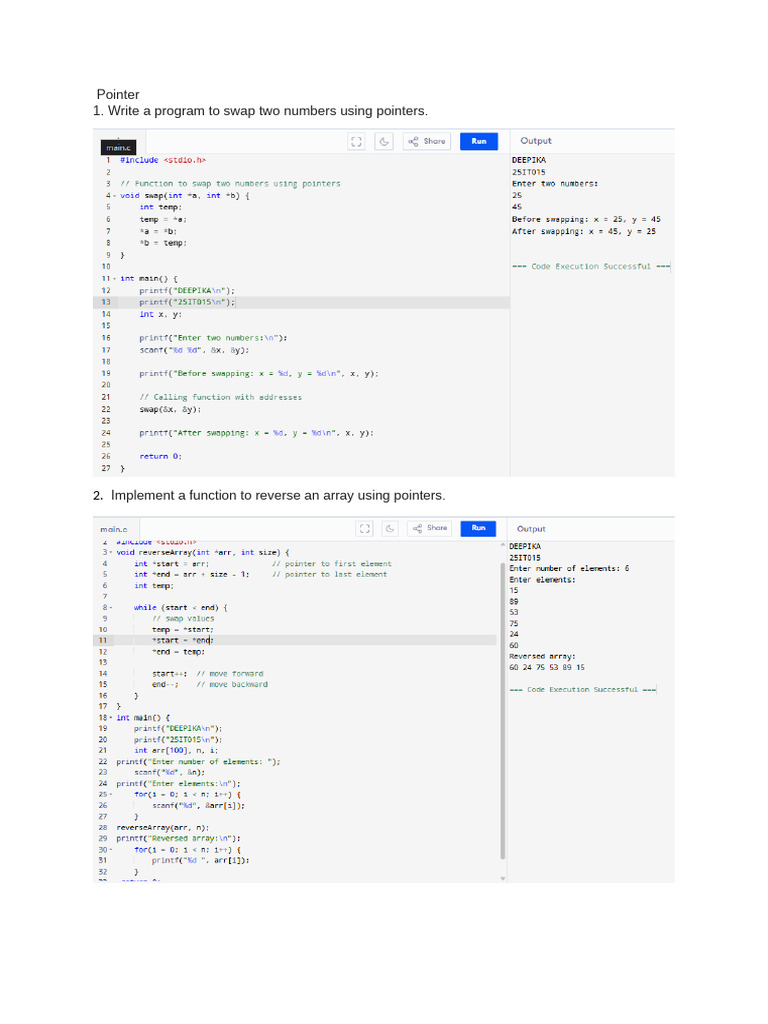Click question 2 reverse an array text
The width and height of the screenshot is (768, 1024).
click(x=269, y=496)
